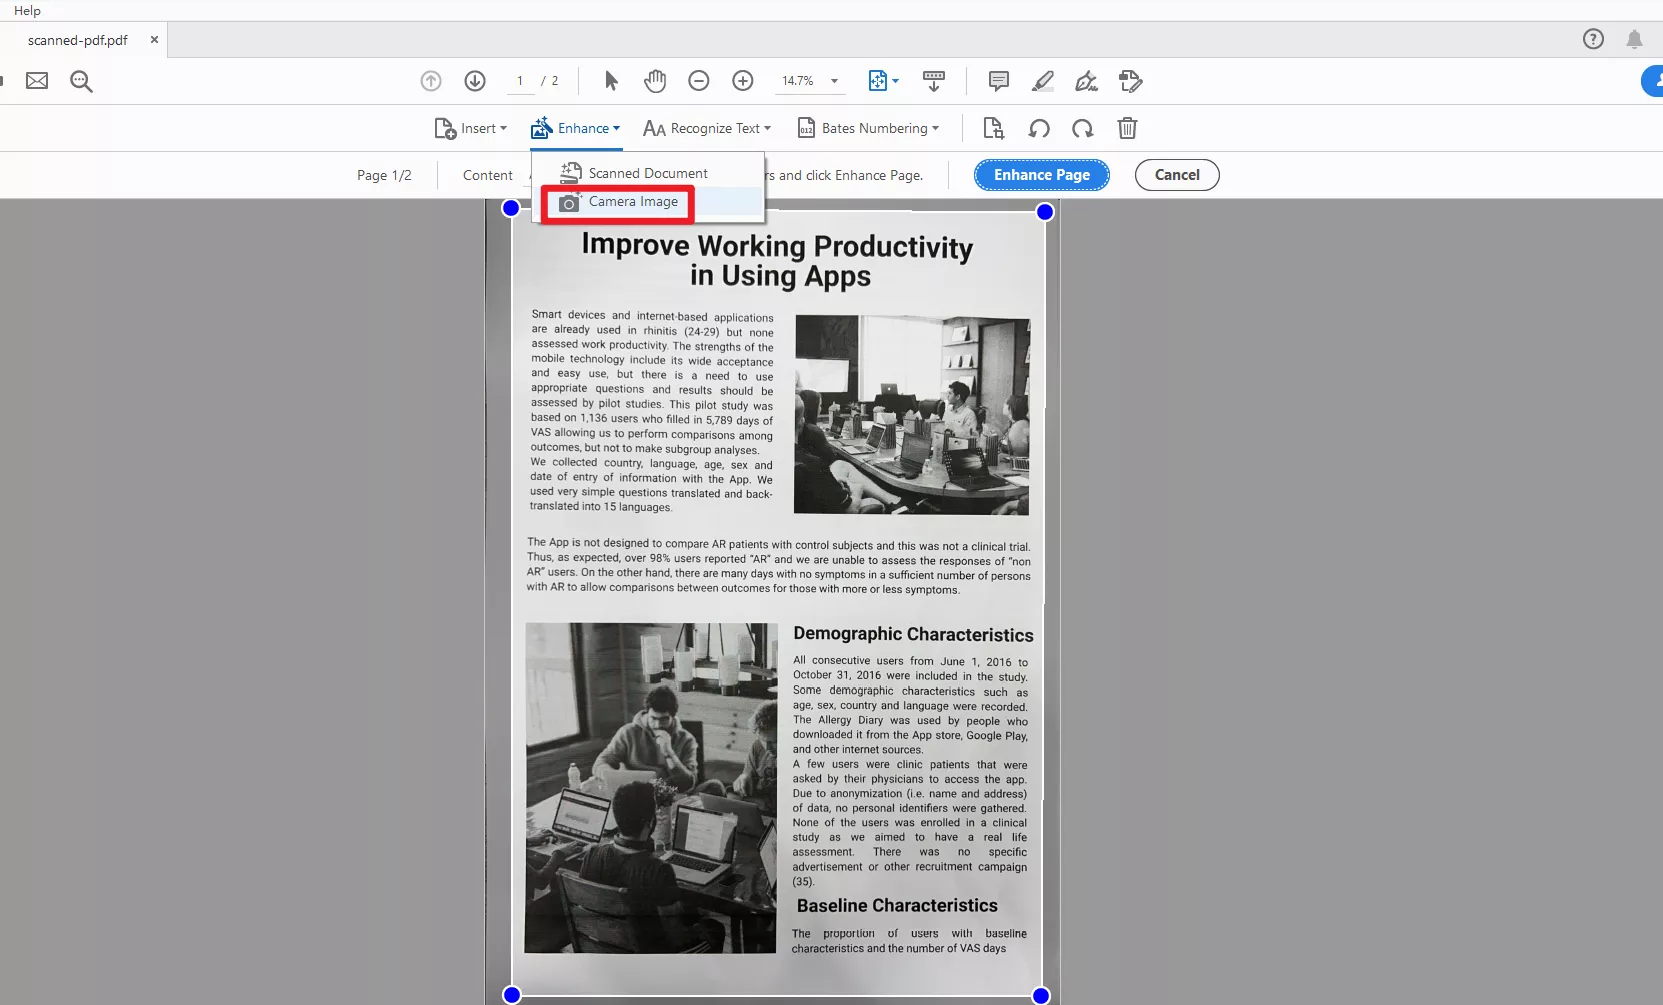Expand the Insert dropdown
This screenshot has height=1005, width=1663.
tap(471, 128)
